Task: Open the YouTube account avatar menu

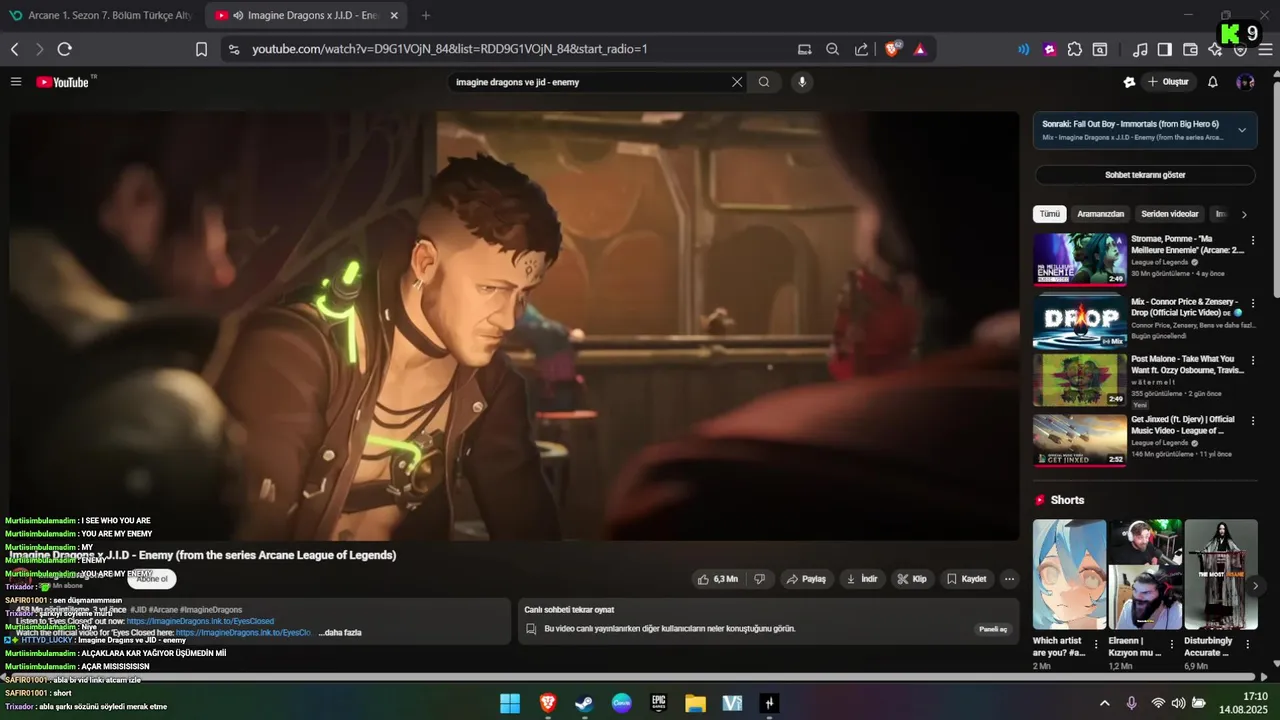Action: (1245, 82)
